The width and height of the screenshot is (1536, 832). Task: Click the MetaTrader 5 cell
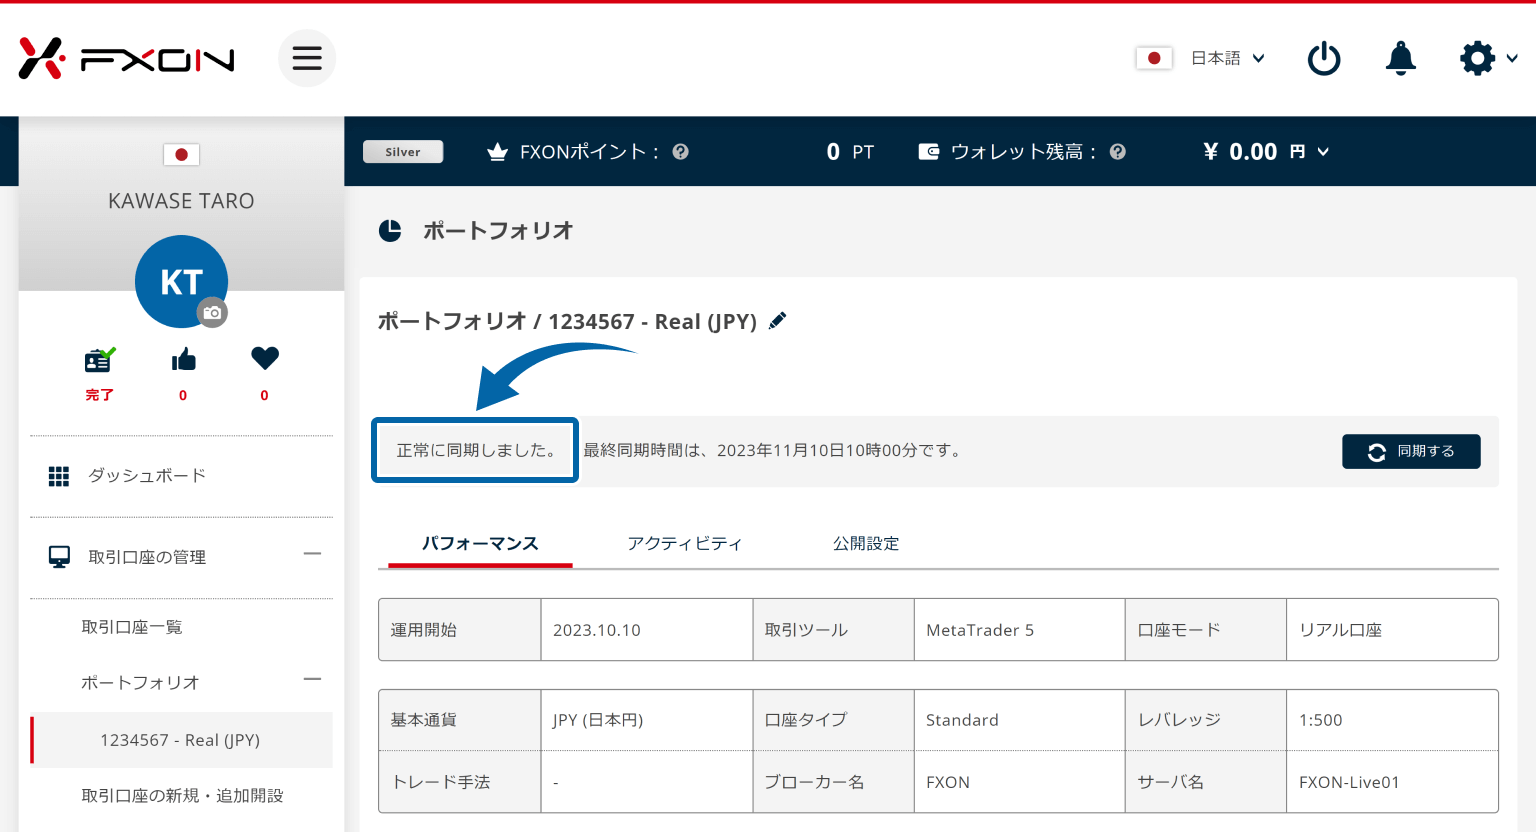(x=1020, y=630)
